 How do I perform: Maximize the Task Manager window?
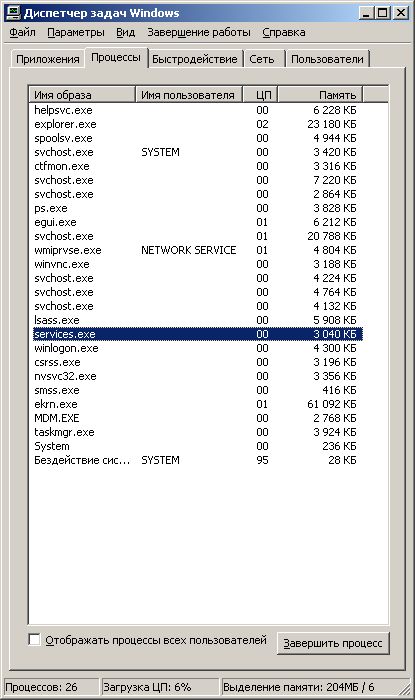click(382, 12)
